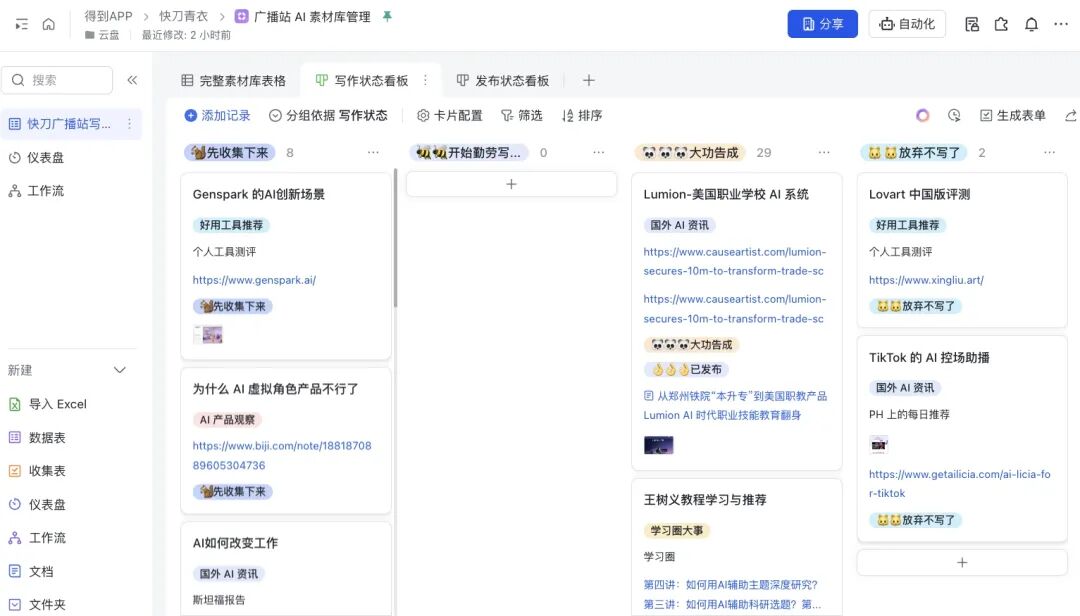This screenshot has width=1080, height=616.
Task: Open more options for 快刀广播站写 table
Action: (x=129, y=123)
